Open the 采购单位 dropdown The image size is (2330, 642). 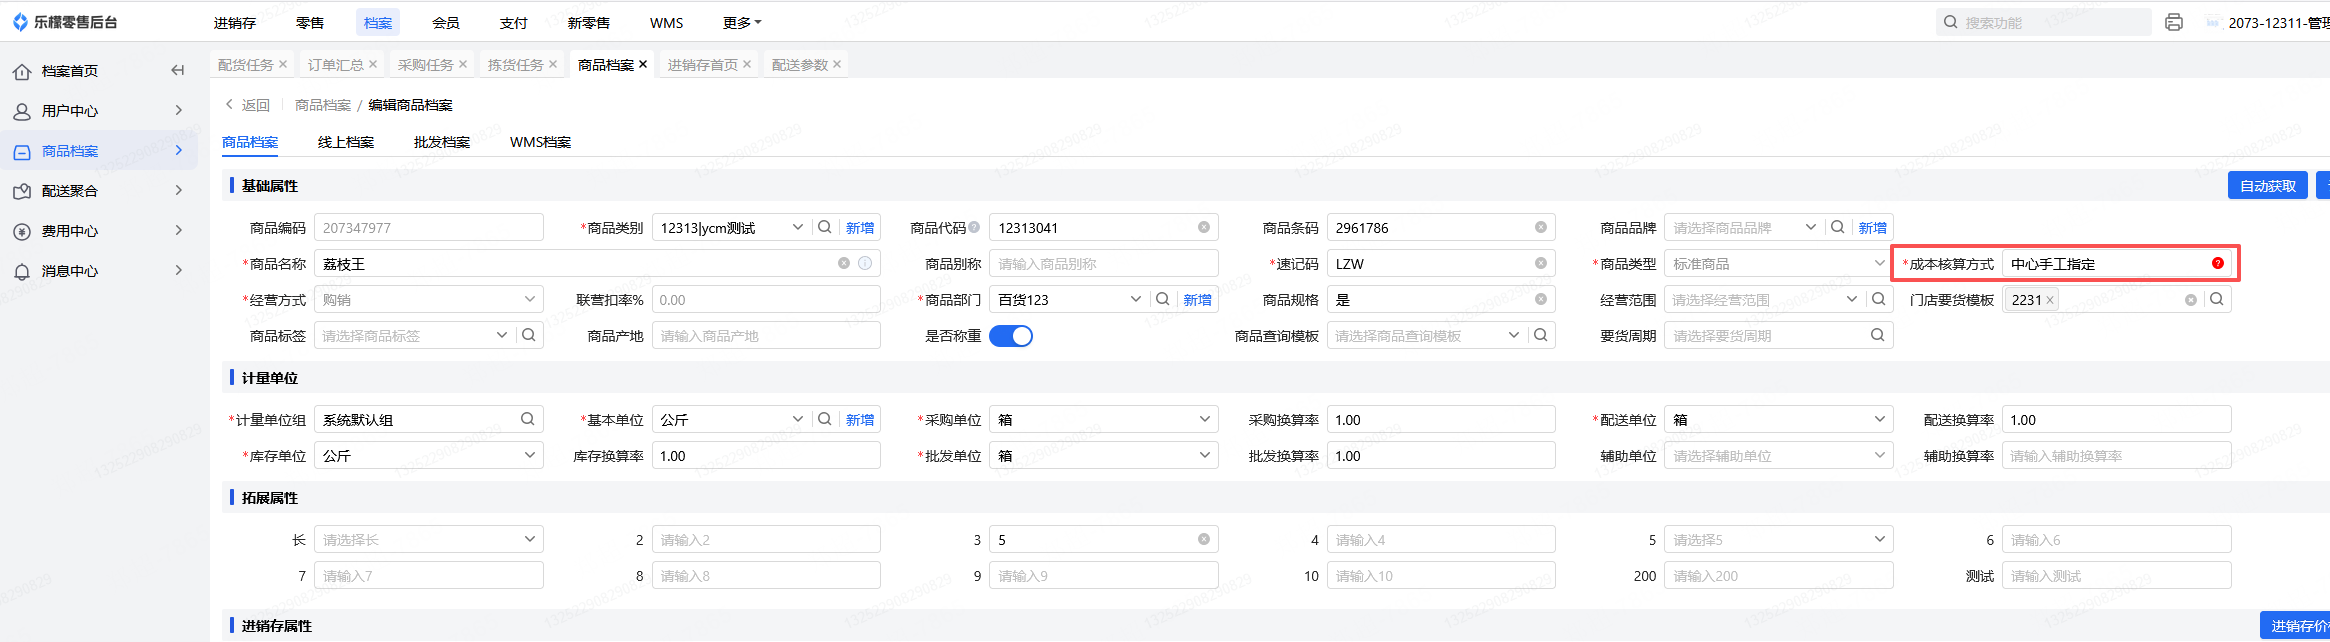click(x=1104, y=419)
